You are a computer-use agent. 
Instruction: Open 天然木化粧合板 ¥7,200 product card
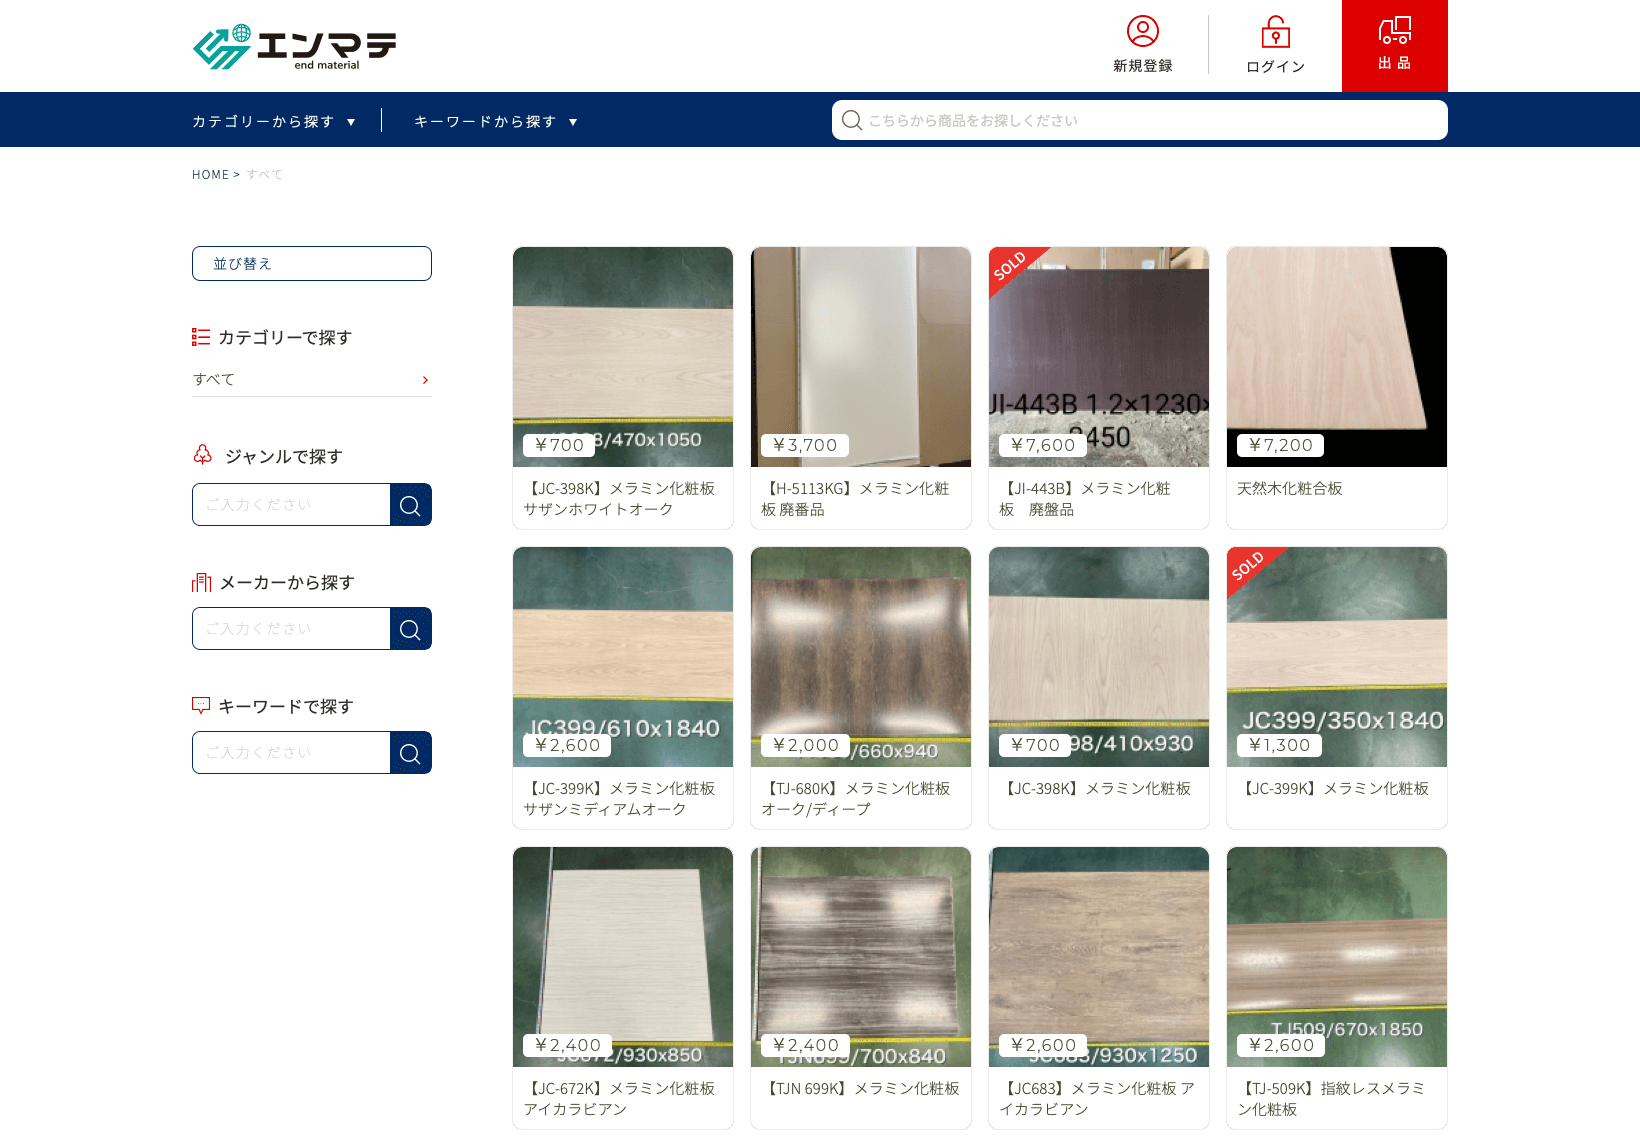(1336, 387)
